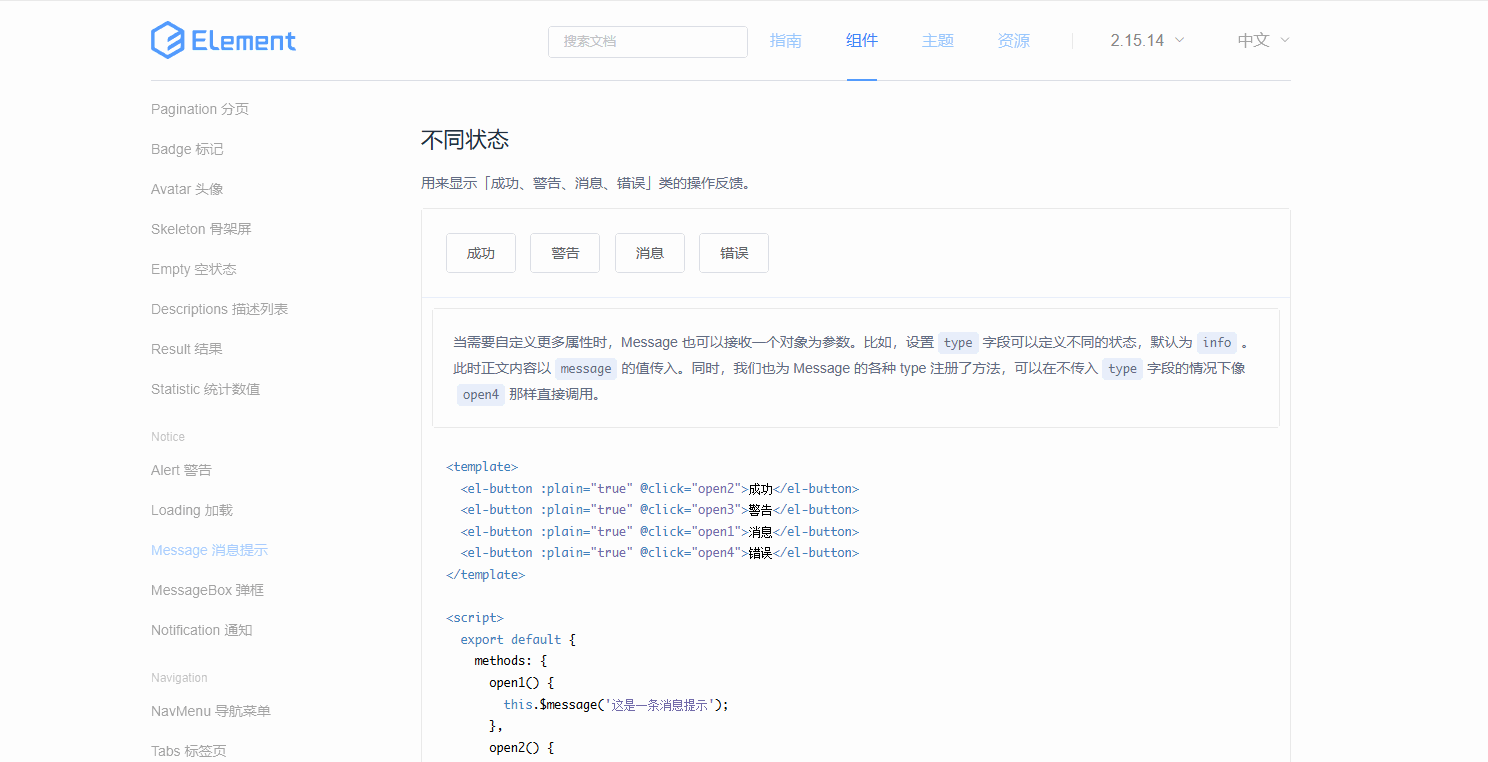
Task: Click the Element logo
Action: 222,40
